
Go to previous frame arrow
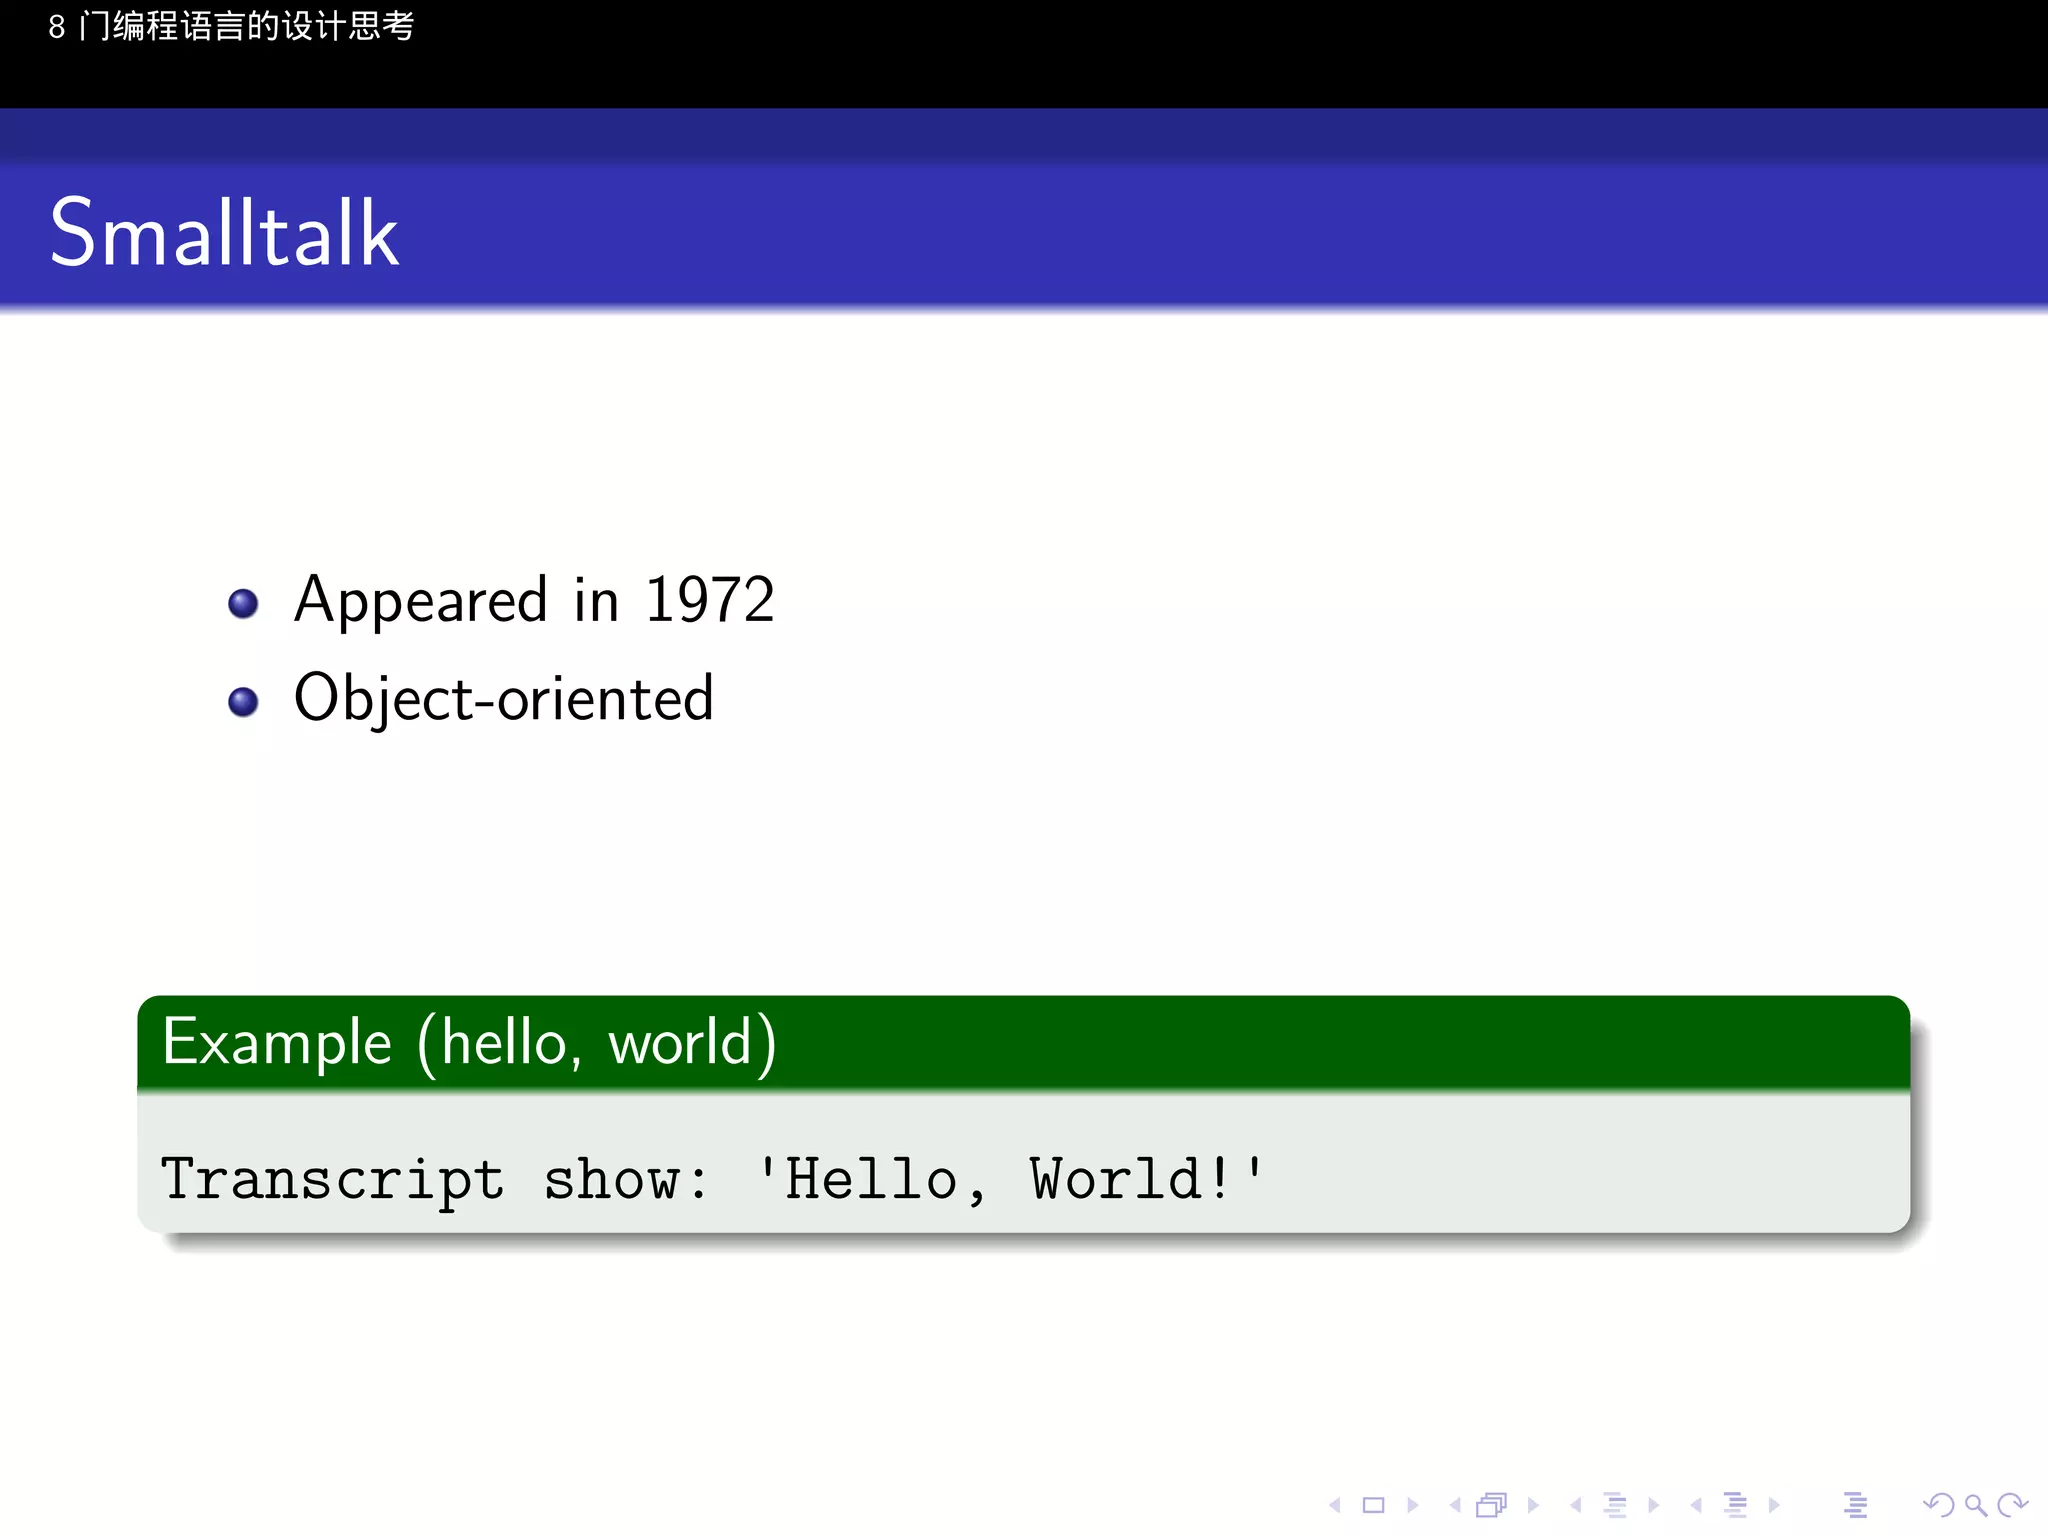1455,1505
